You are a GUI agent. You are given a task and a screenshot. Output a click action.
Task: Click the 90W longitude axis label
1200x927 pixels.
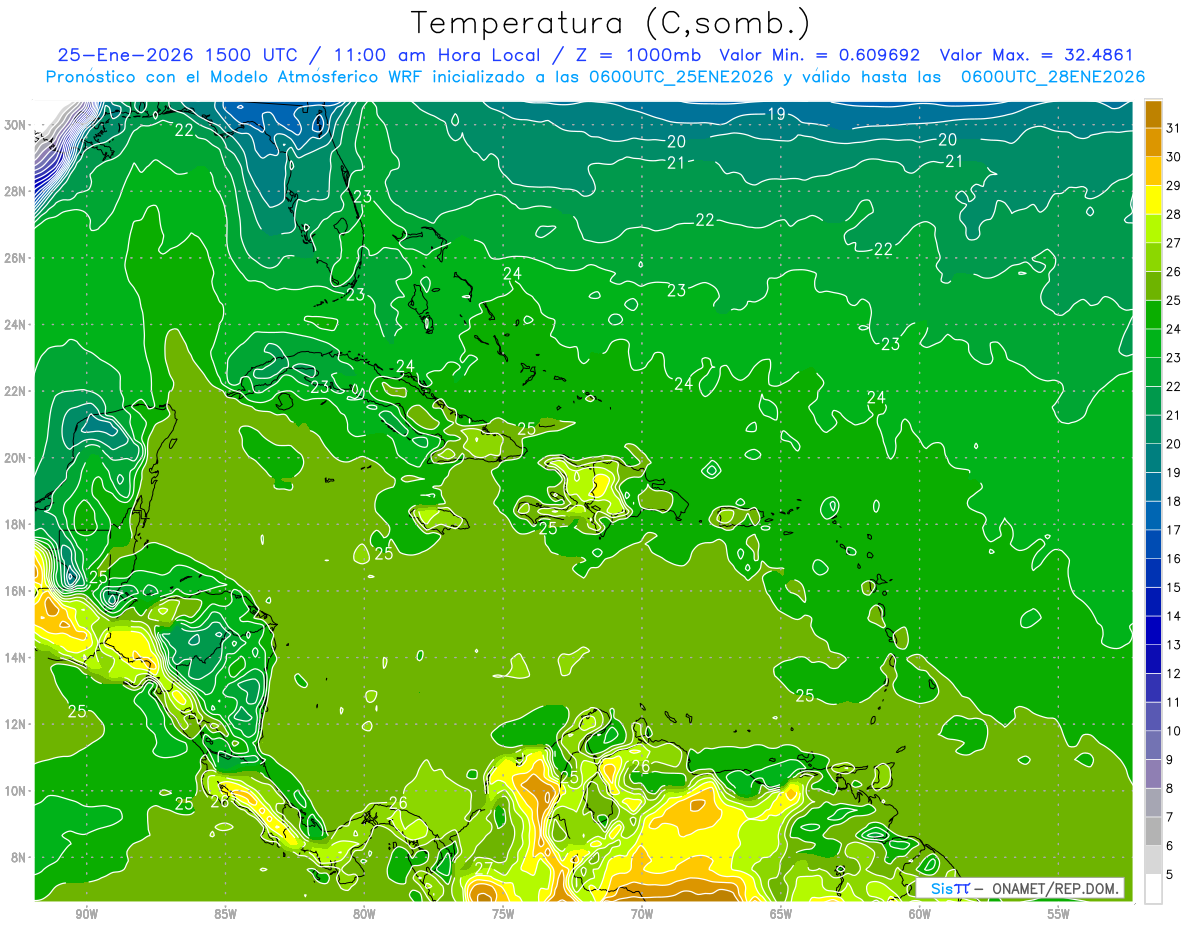point(87,914)
